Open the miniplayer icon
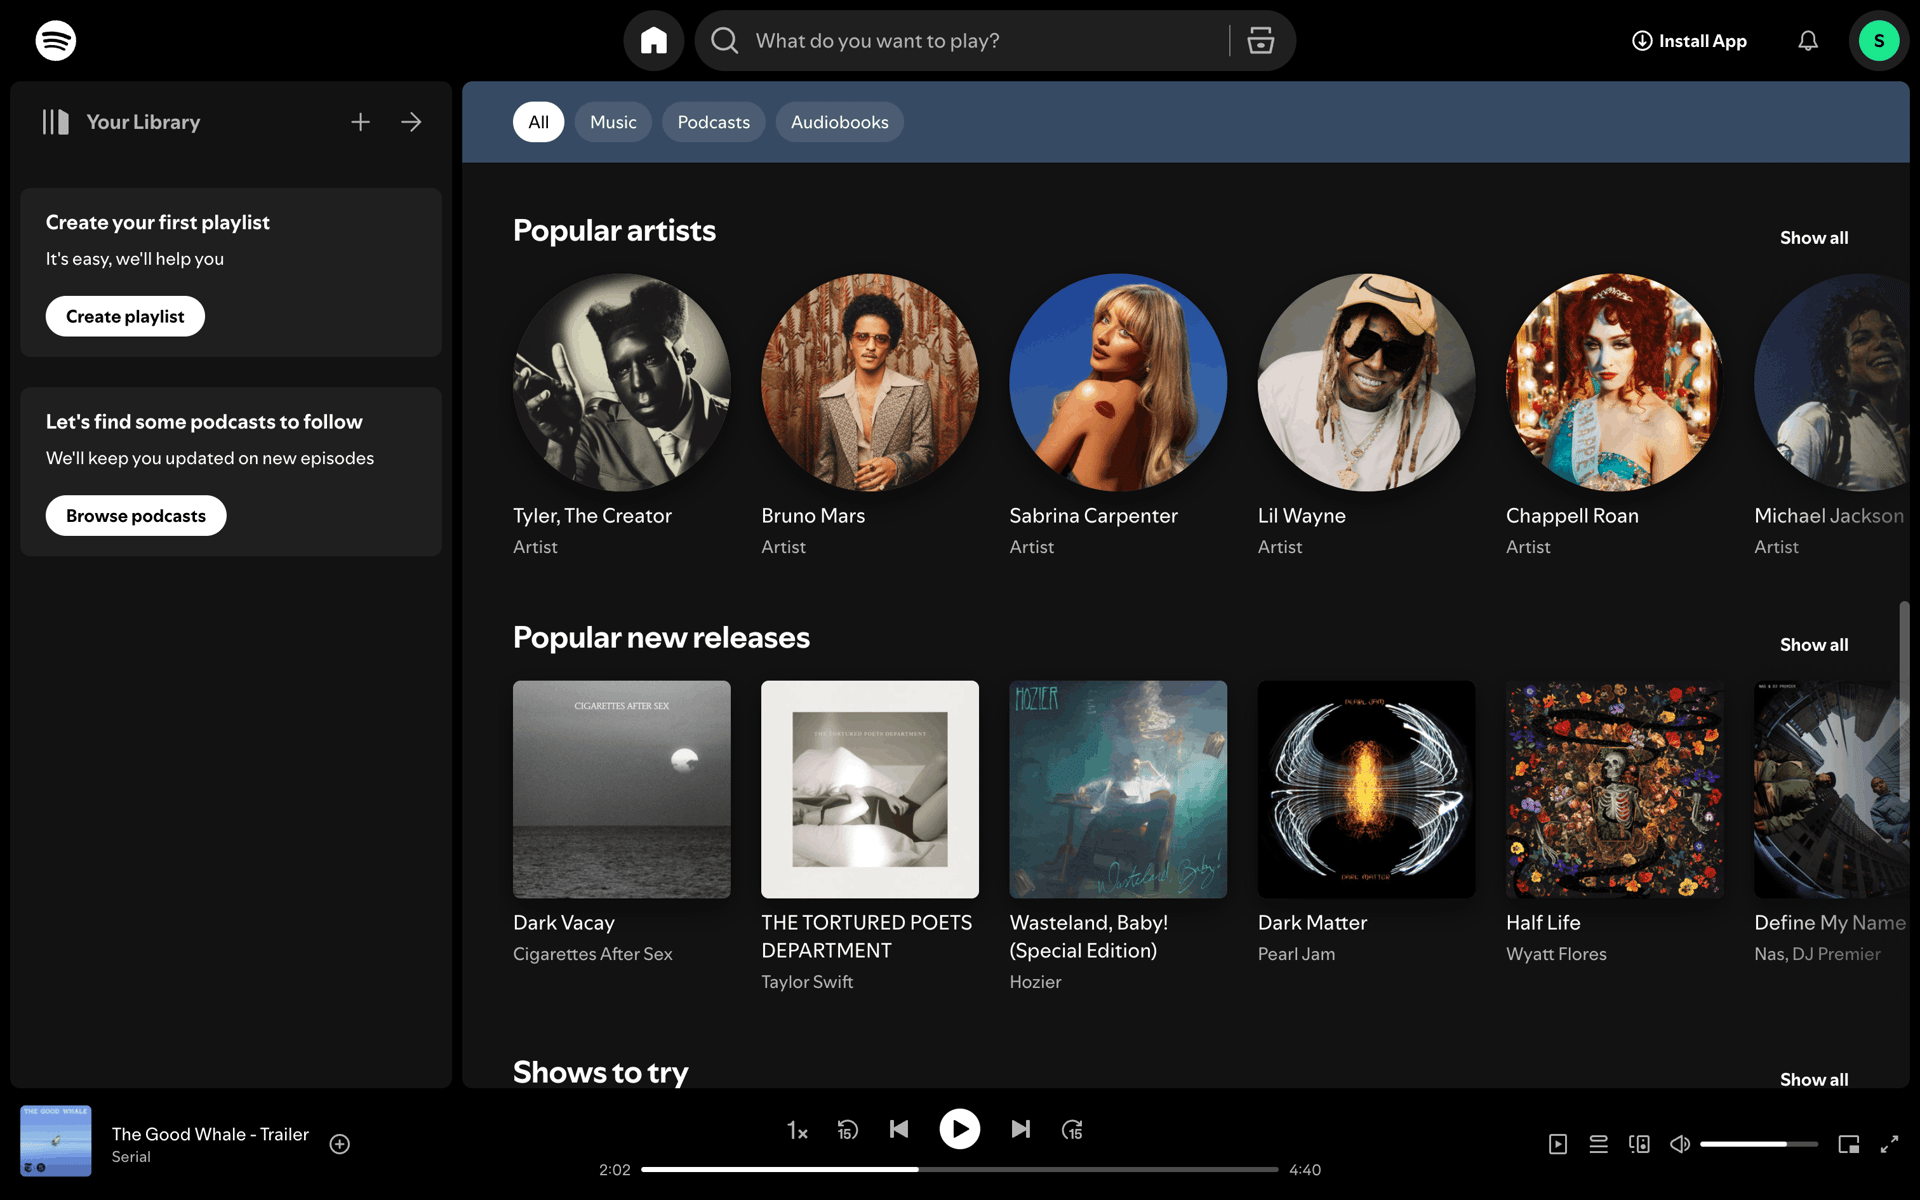This screenshot has height=1200, width=1920. pos(1849,1144)
